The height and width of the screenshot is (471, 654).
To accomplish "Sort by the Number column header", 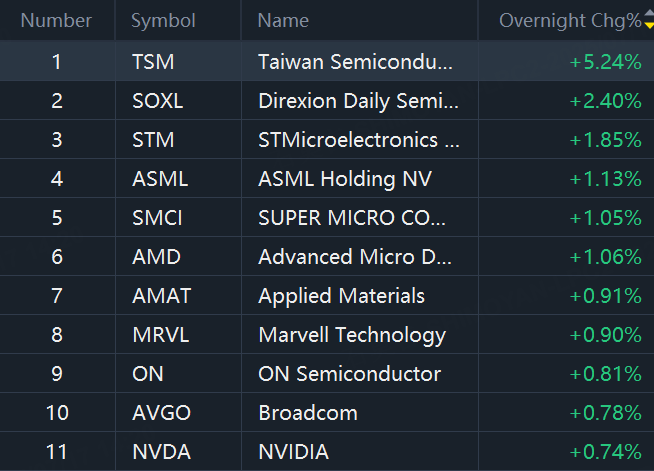I will (x=56, y=20).
